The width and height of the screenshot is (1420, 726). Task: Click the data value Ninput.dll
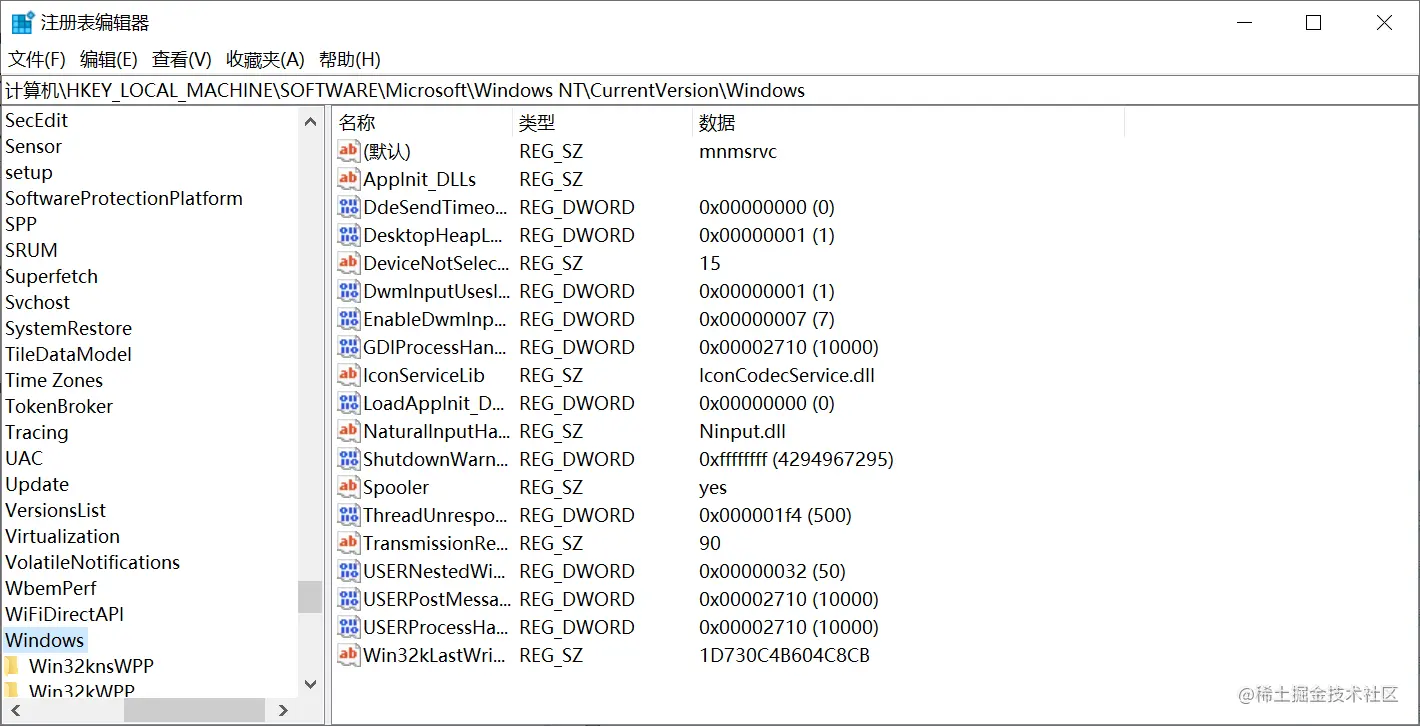point(742,431)
